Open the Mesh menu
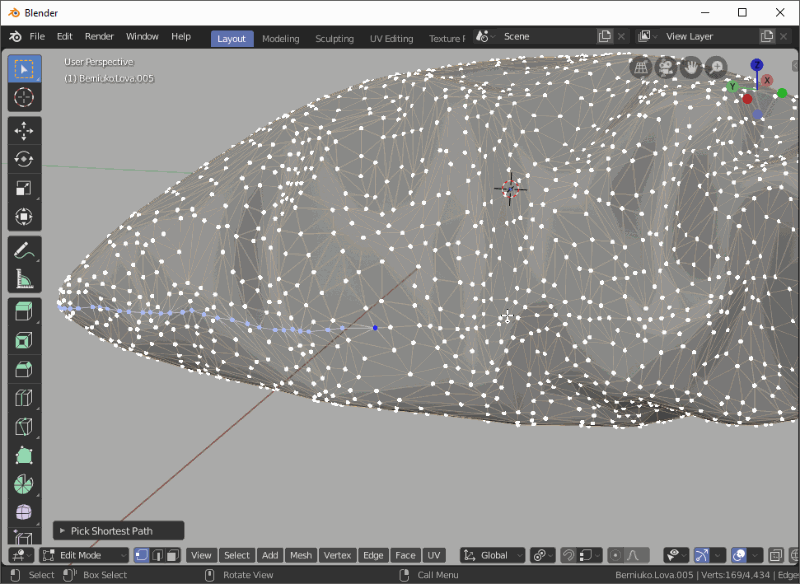The image size is (800, 584). point(300,554)
